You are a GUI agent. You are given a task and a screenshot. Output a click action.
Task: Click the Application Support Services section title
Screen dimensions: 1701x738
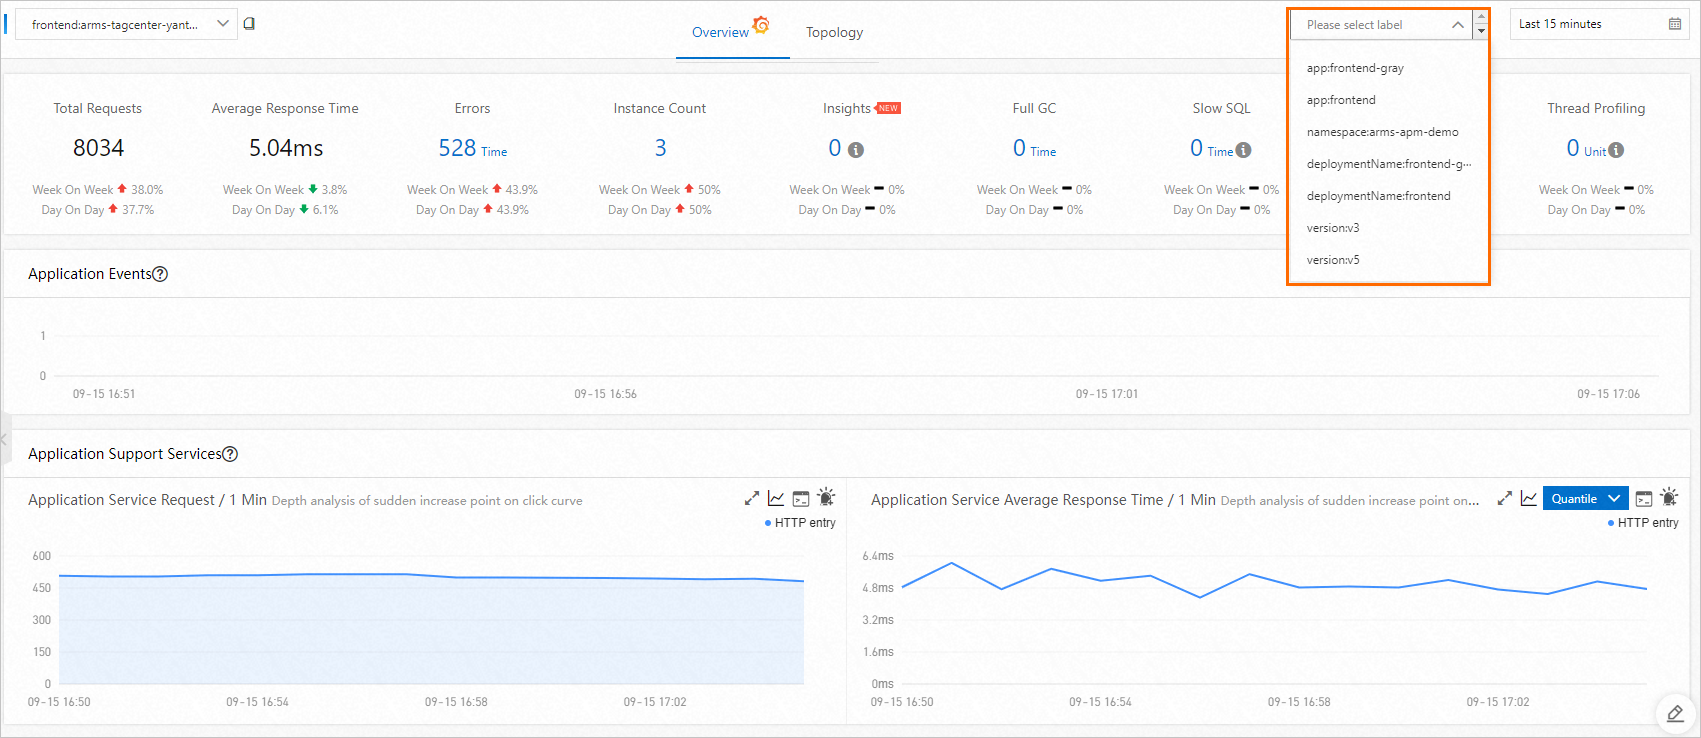pyautogui.click(x=124, y=454)
